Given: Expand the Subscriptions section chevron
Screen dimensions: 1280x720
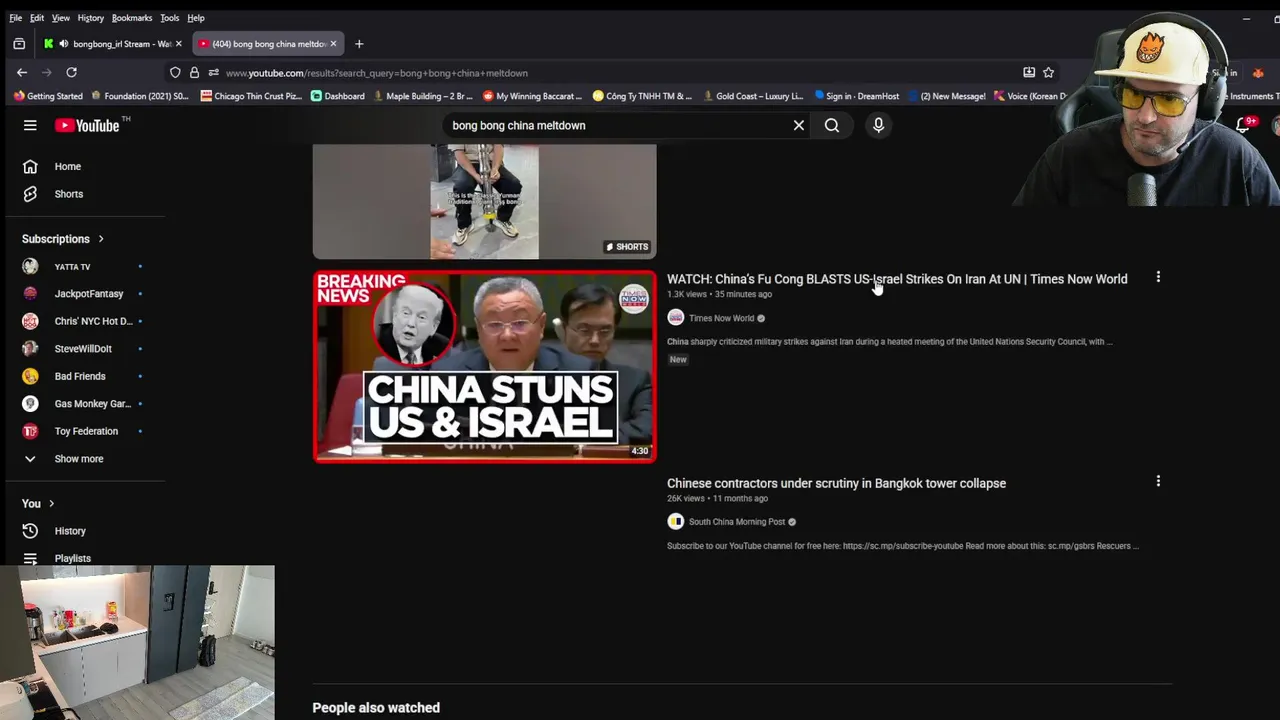Looking at the screenshot, I should click(x=101, y=239).
